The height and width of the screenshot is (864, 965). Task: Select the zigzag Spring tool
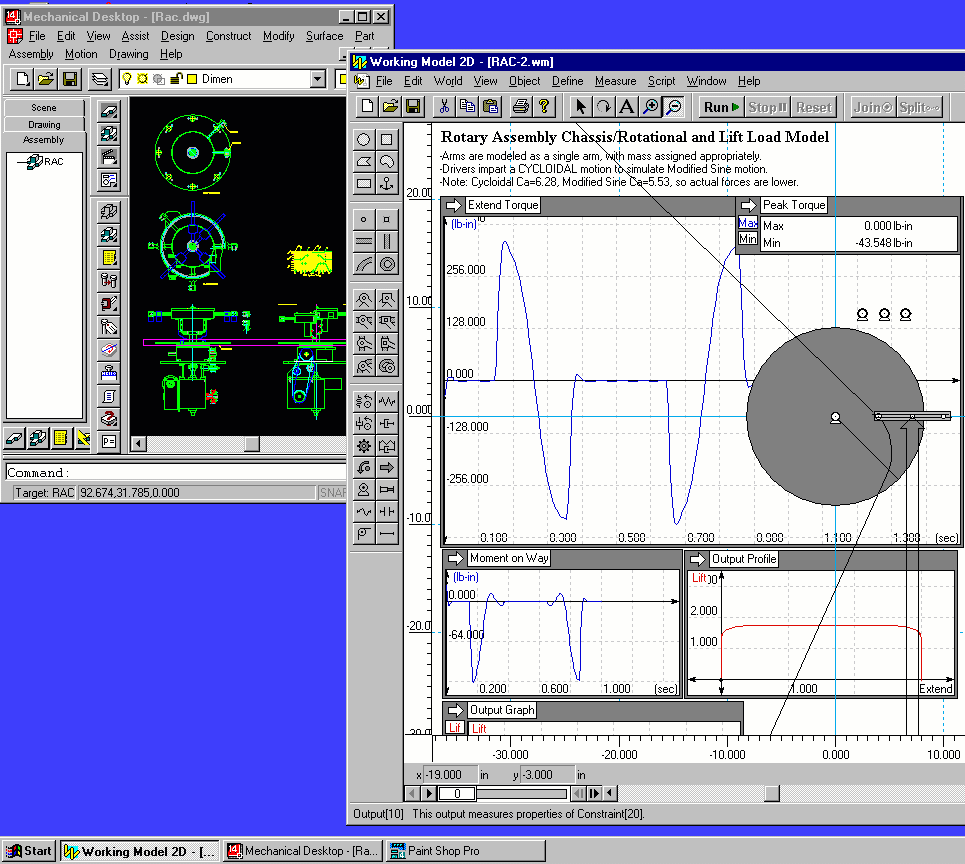(386, 401)
